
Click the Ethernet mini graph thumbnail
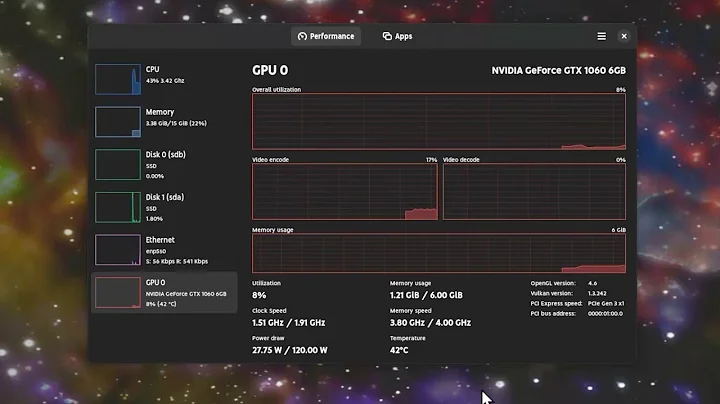click(118, 250)
